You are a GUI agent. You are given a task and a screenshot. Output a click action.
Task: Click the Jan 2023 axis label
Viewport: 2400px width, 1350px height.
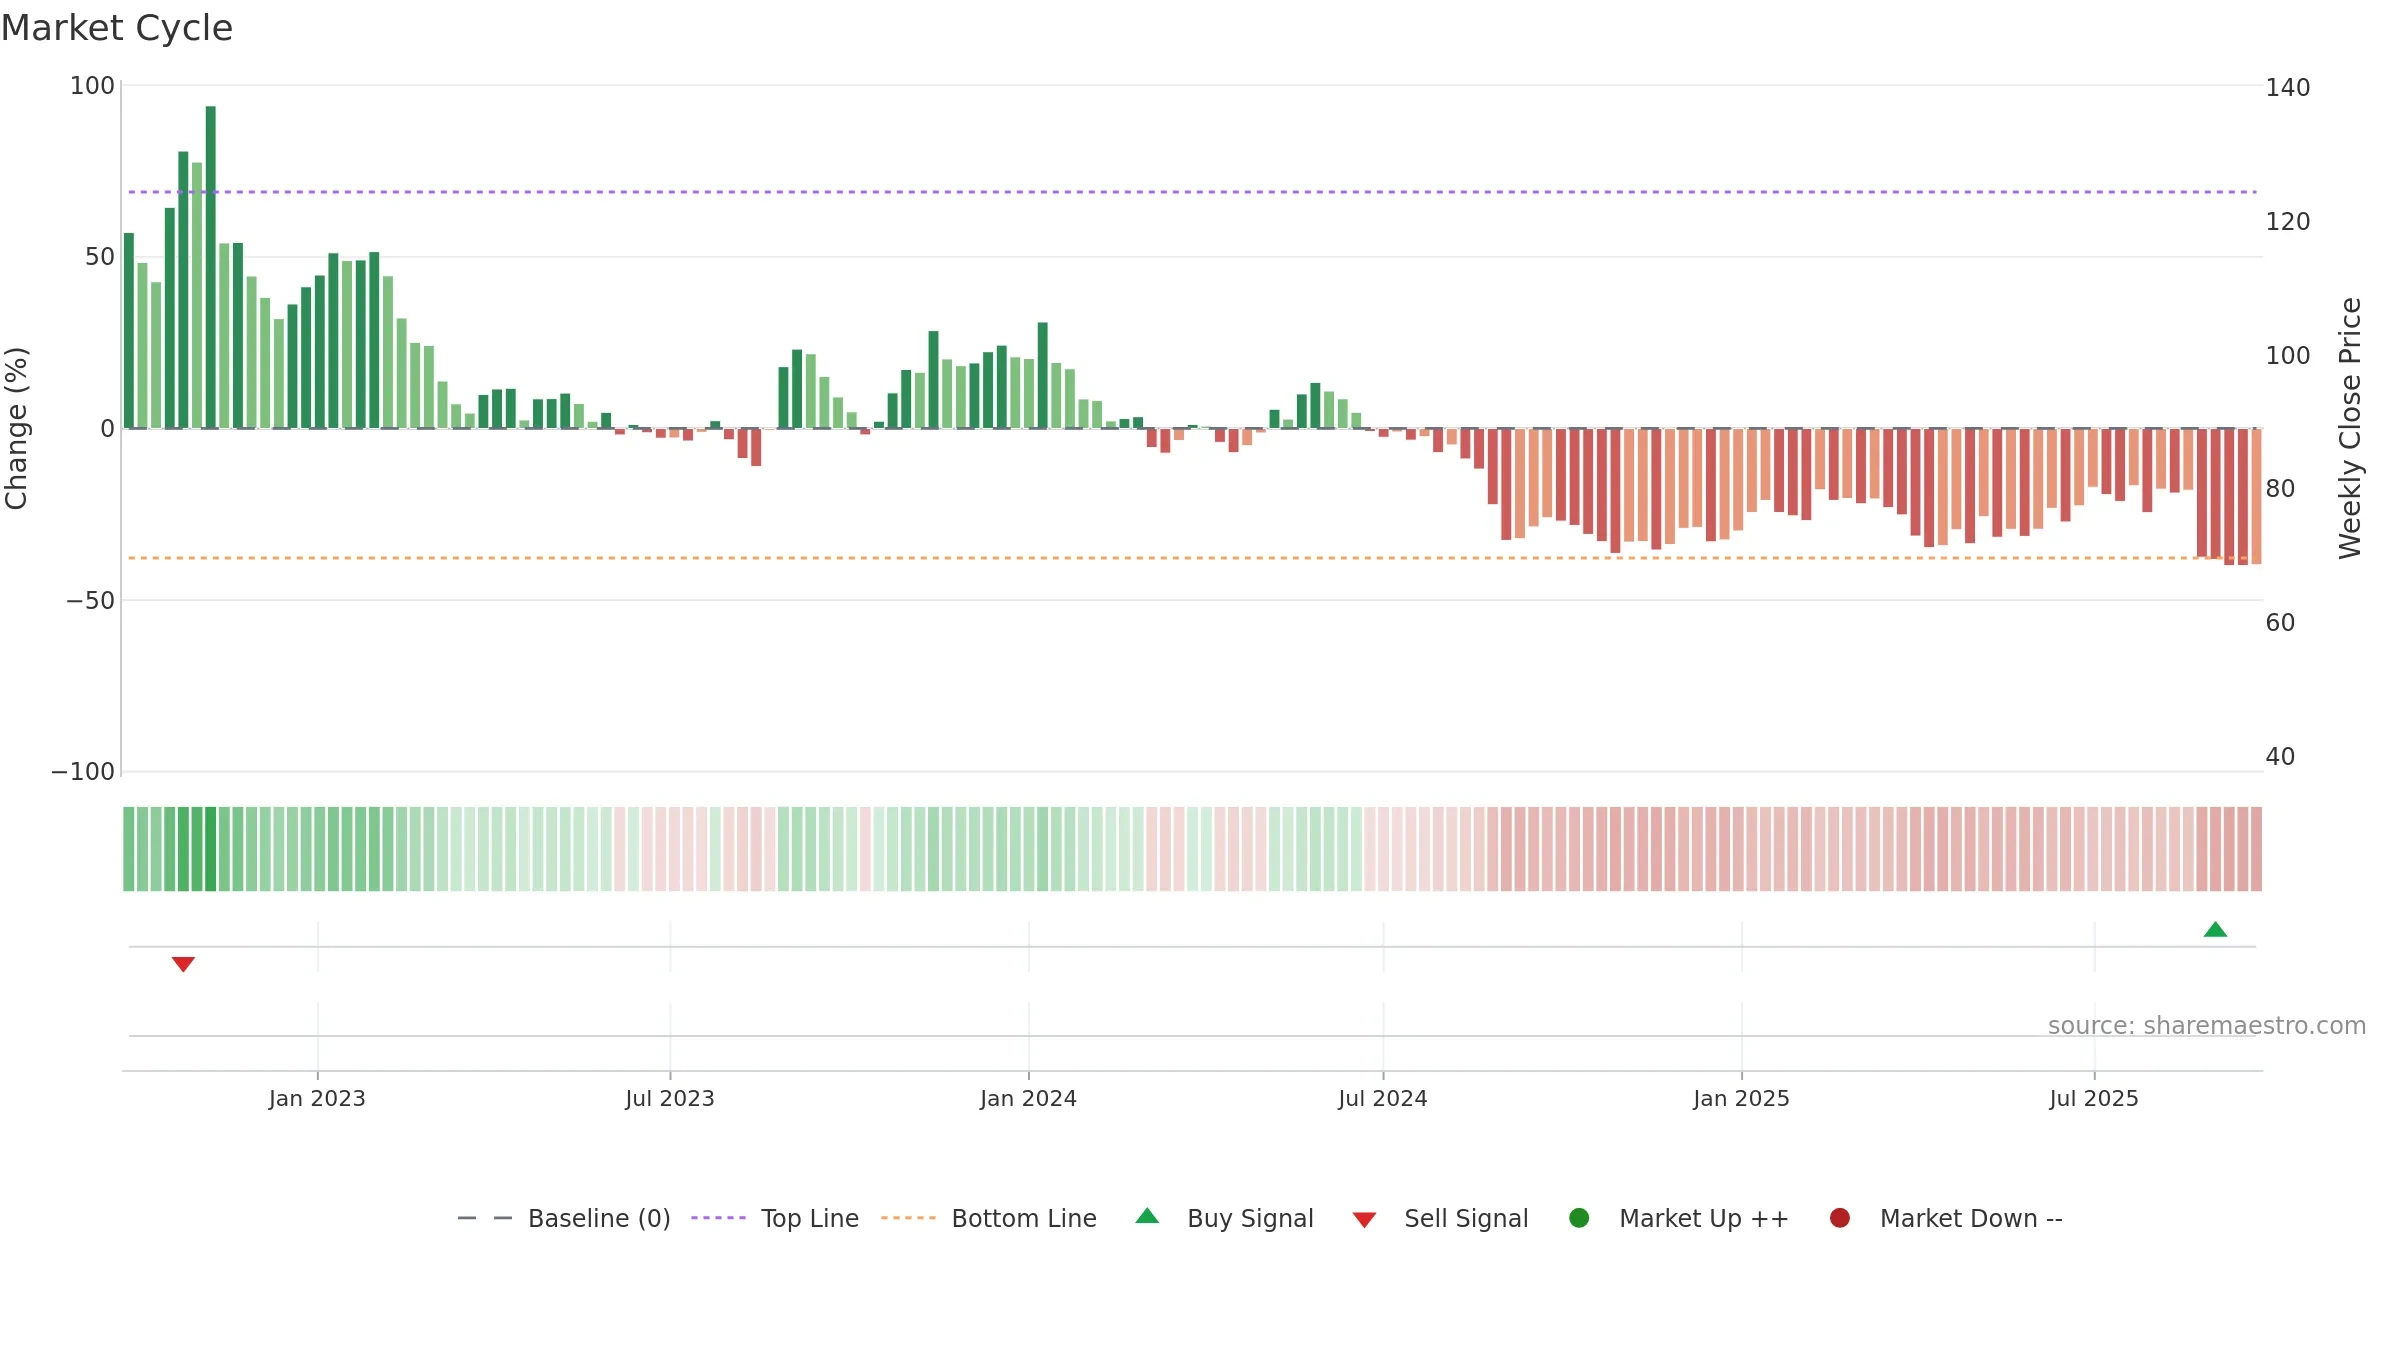(x=317, y=1099)
